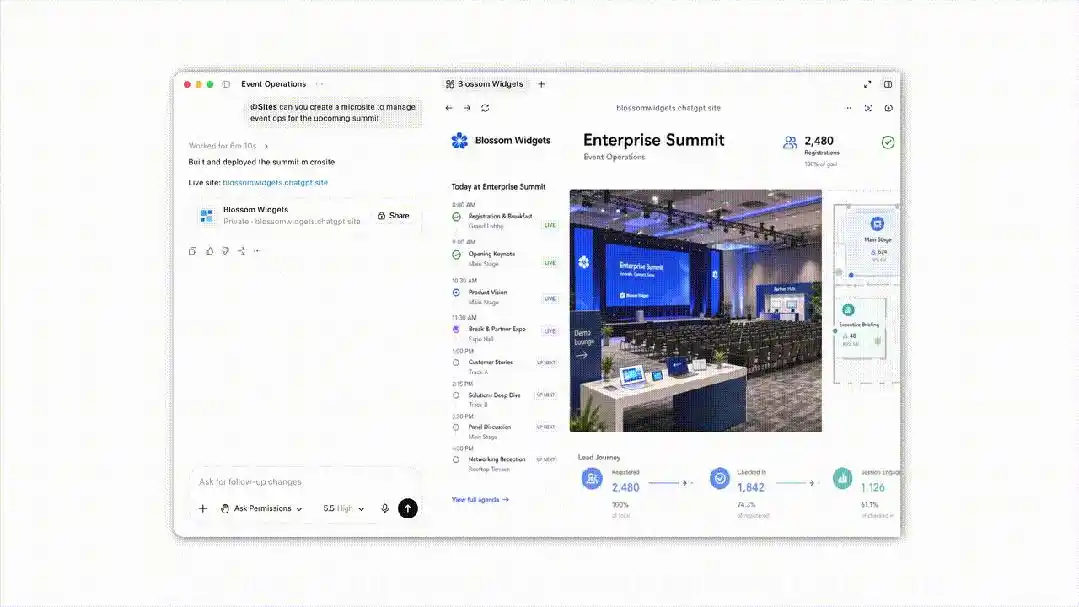Reload the blossomwidgets site preview
The height and width of the screenshot is (607, 1079).
(x=485, y=108)
